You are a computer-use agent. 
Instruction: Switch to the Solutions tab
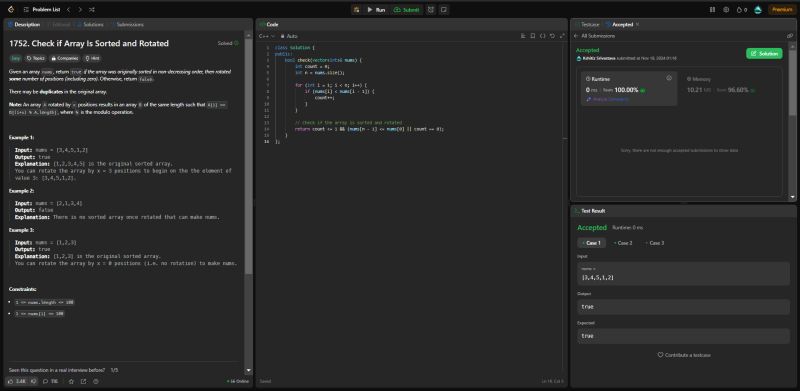[90, 25]
